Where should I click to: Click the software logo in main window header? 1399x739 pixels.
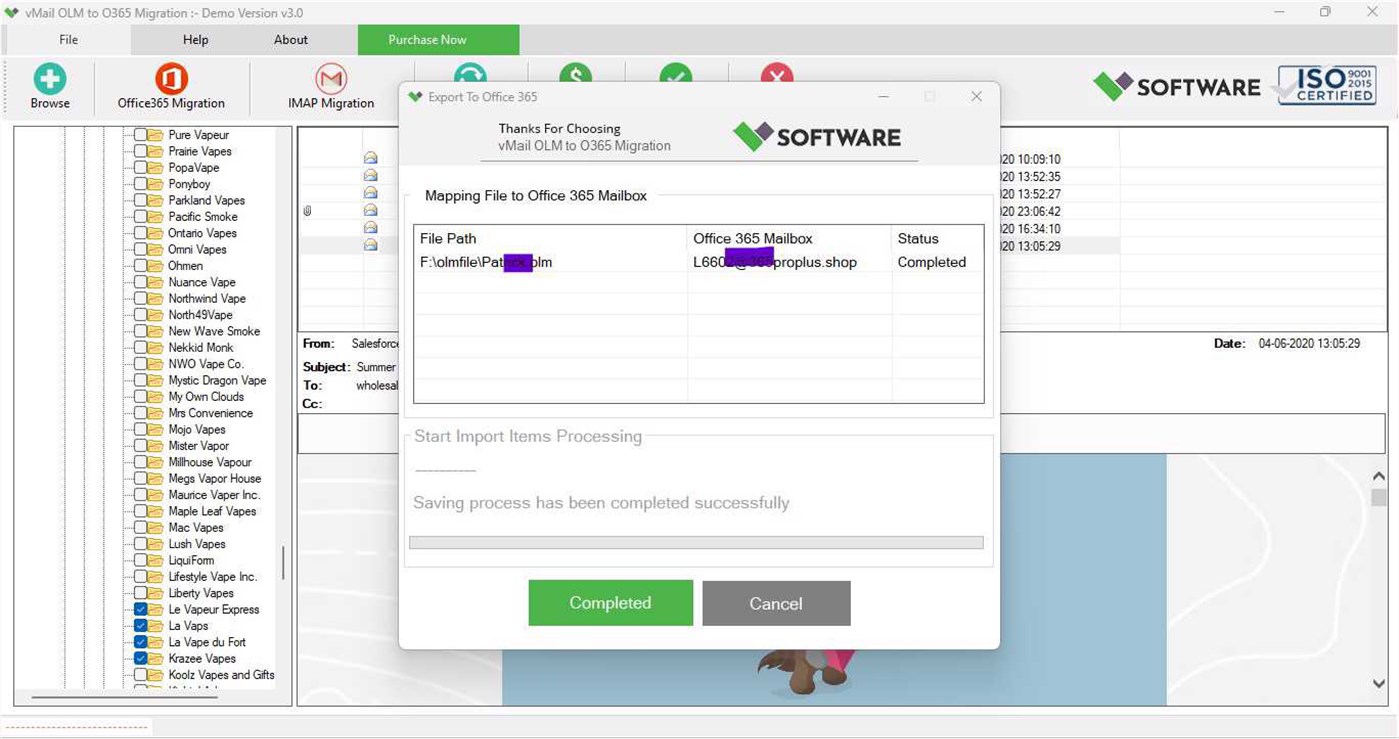[x=1176, y=86]
